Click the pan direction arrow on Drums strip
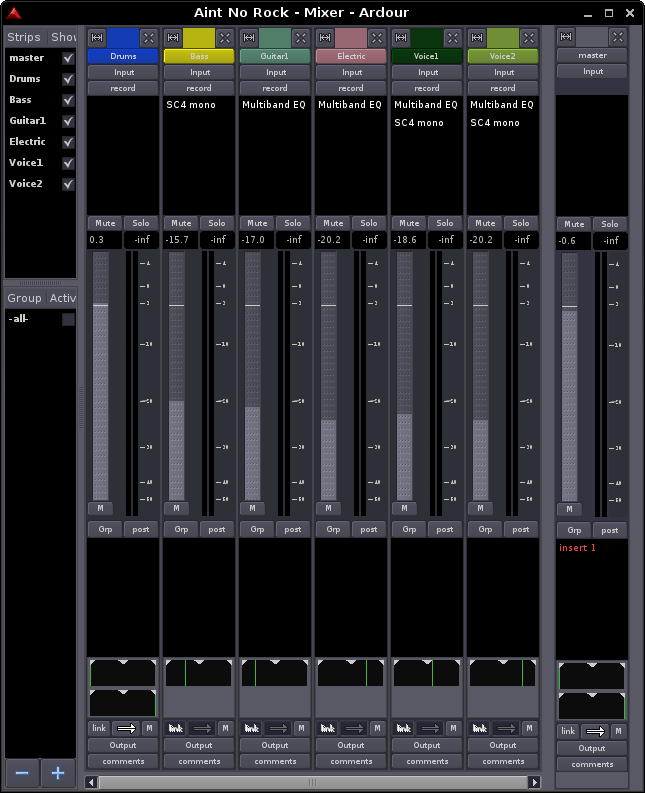The width and height of the screenshot is (645, 793). click(x=126, y=728)
